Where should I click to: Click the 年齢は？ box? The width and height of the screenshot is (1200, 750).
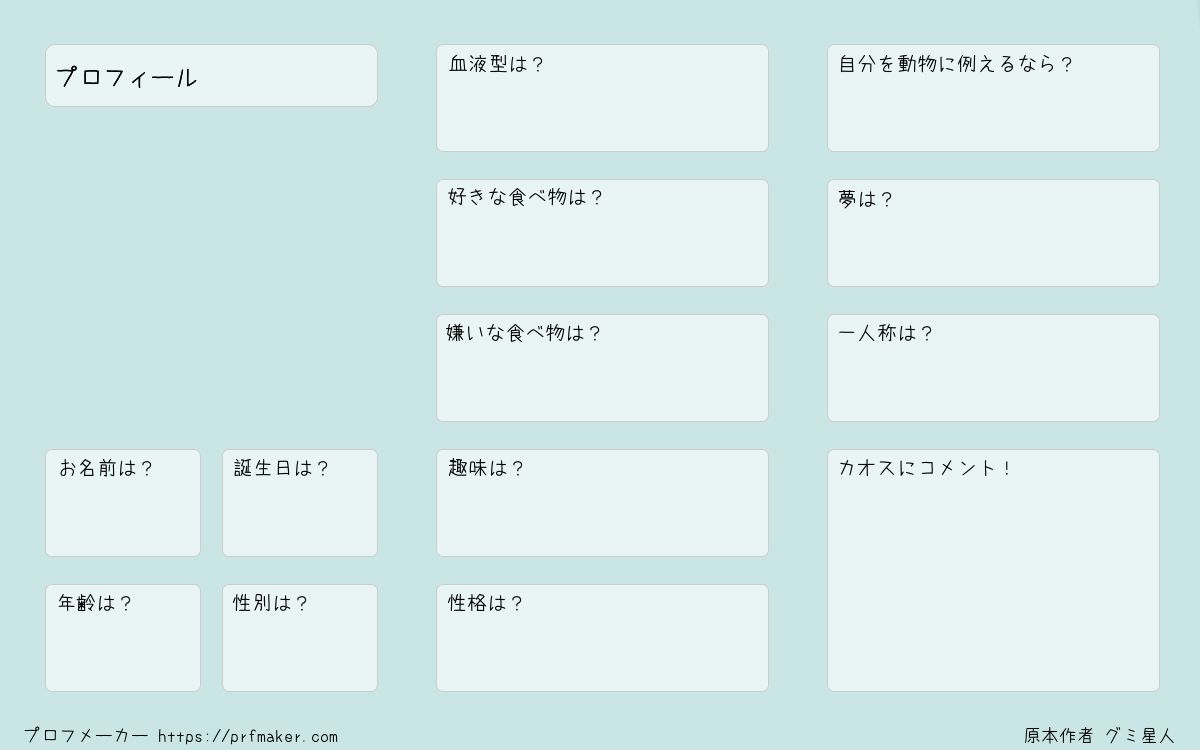(123, 638)
